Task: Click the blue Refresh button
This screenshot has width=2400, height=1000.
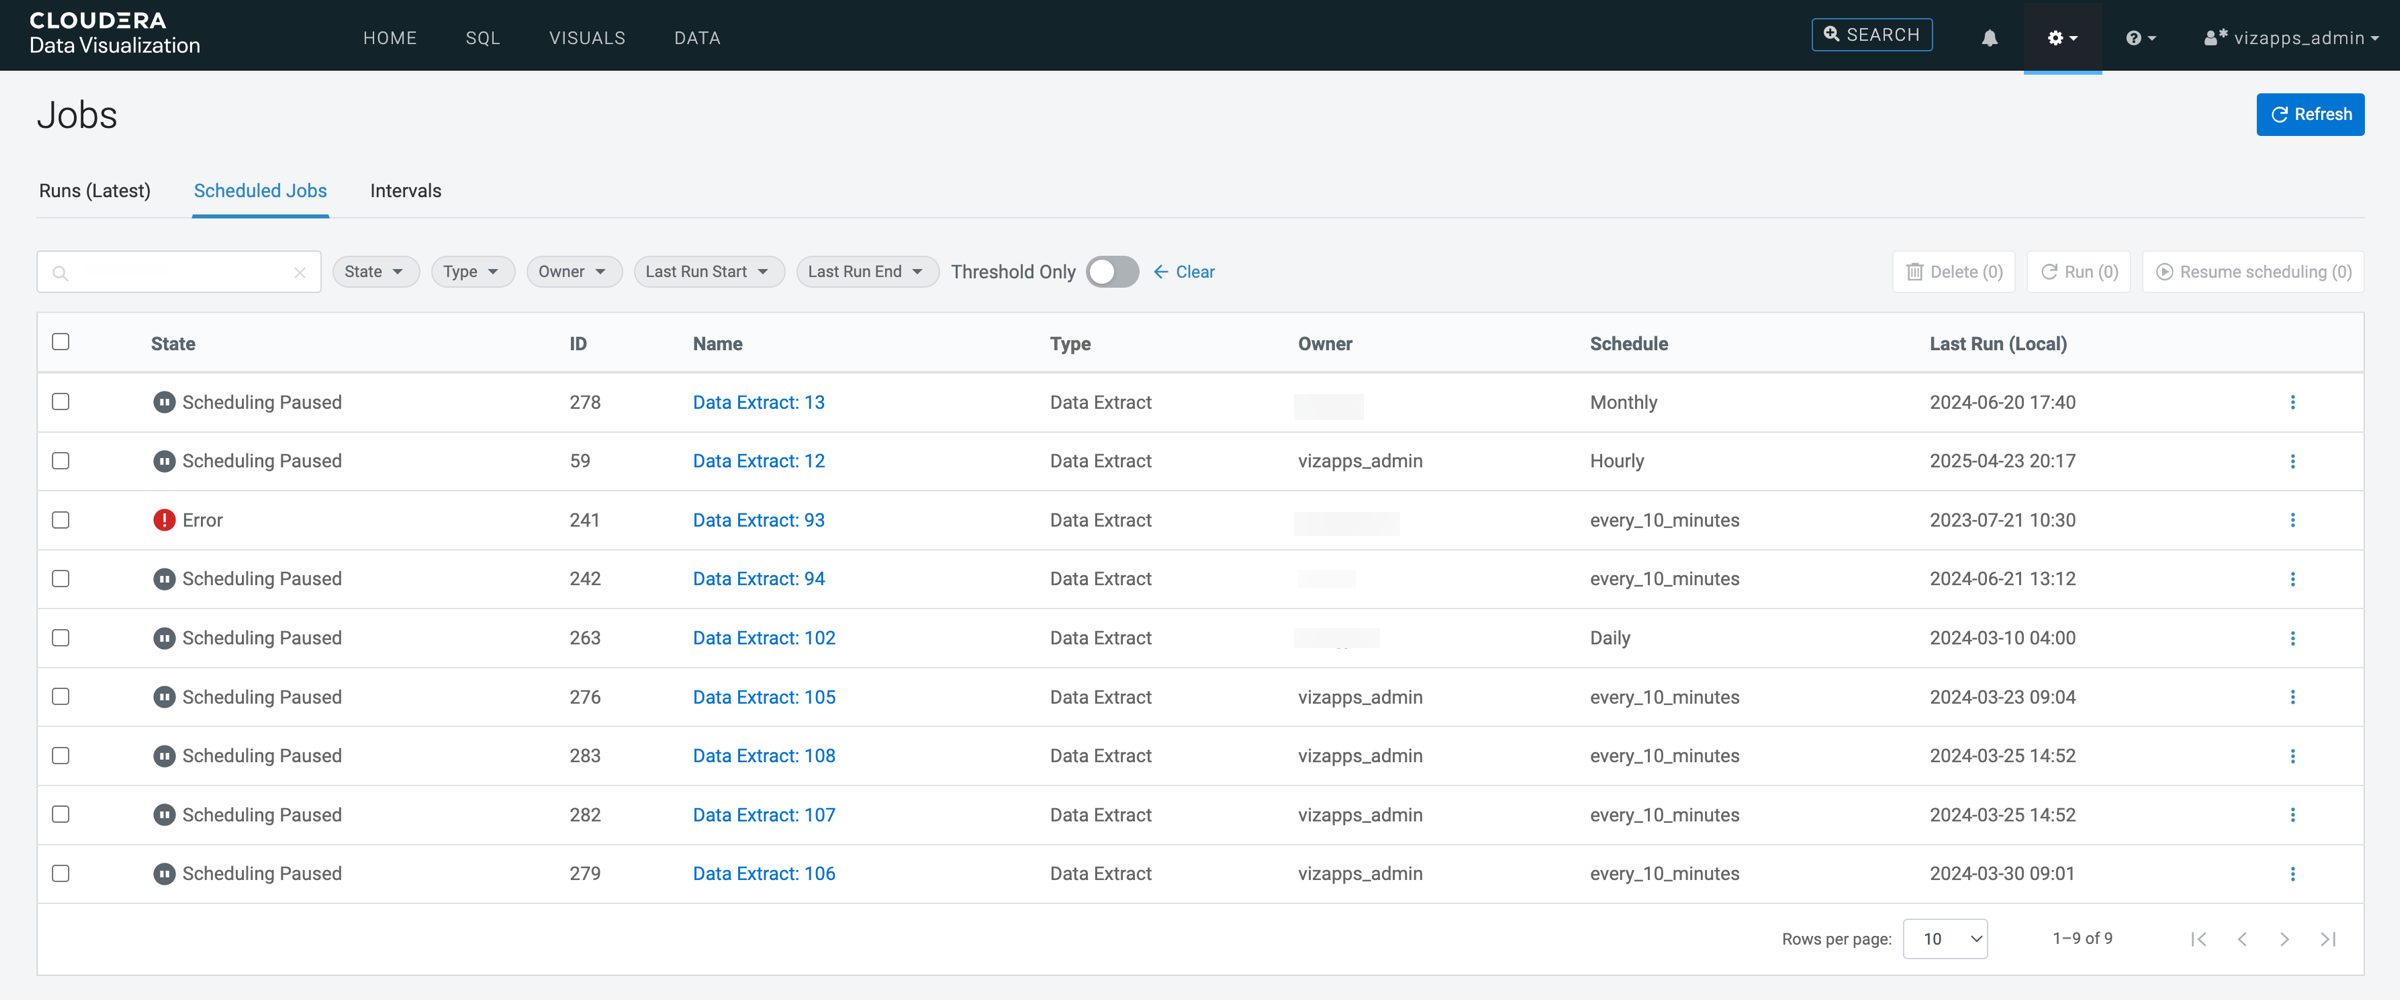Action: tap(2310, 114)
